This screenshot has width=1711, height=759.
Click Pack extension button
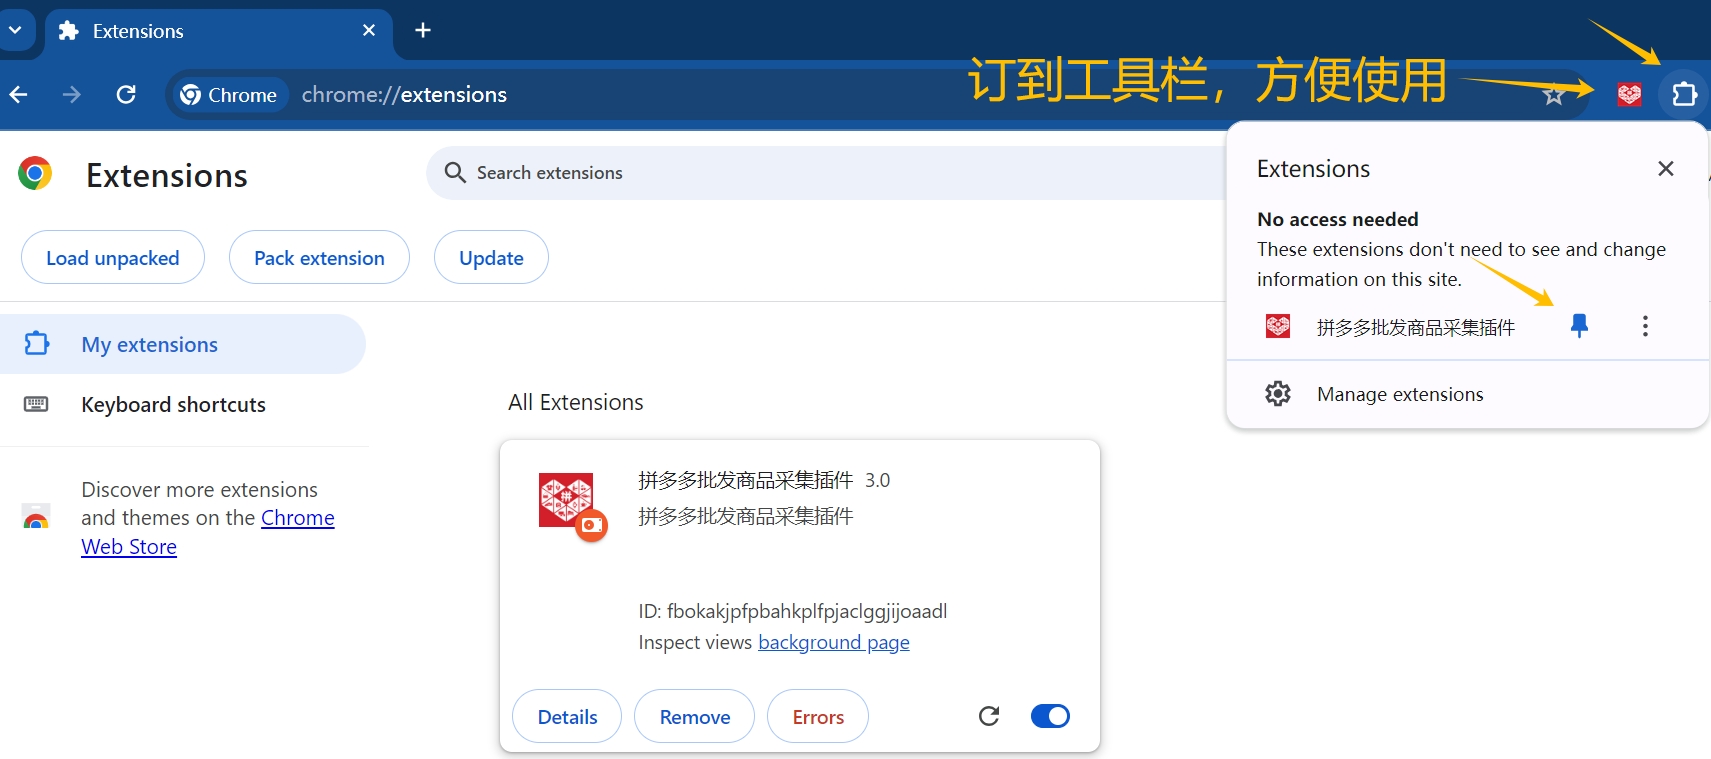[319, 257]
